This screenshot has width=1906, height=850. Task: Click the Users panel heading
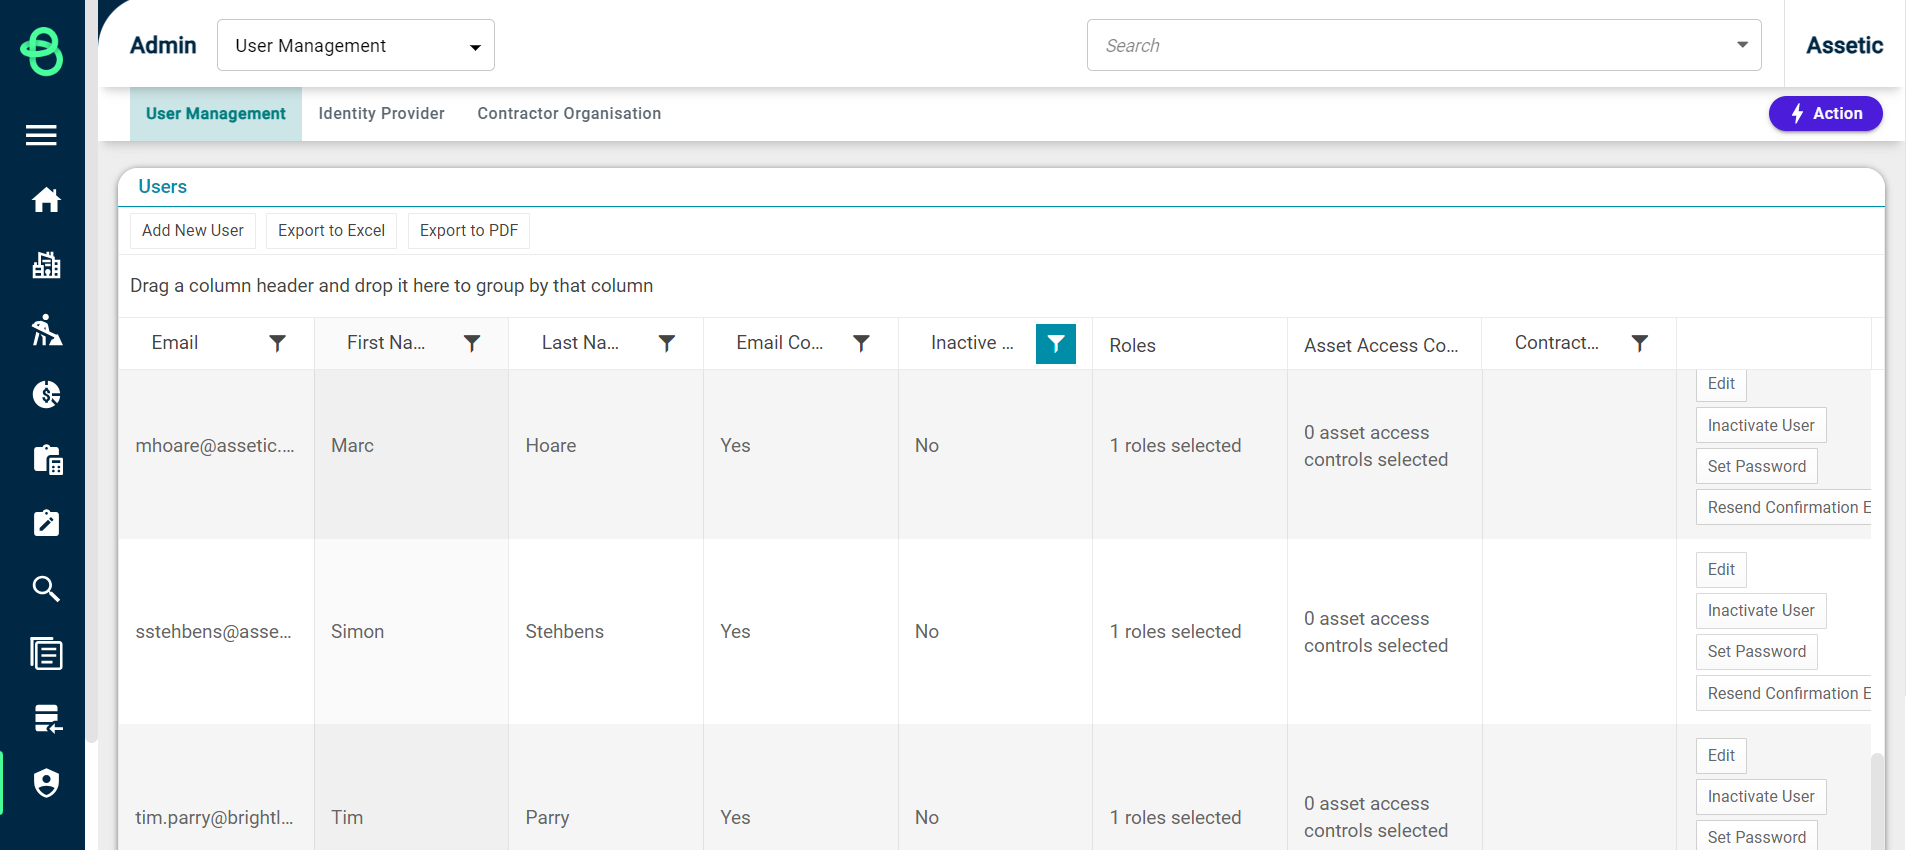[162, 187]
